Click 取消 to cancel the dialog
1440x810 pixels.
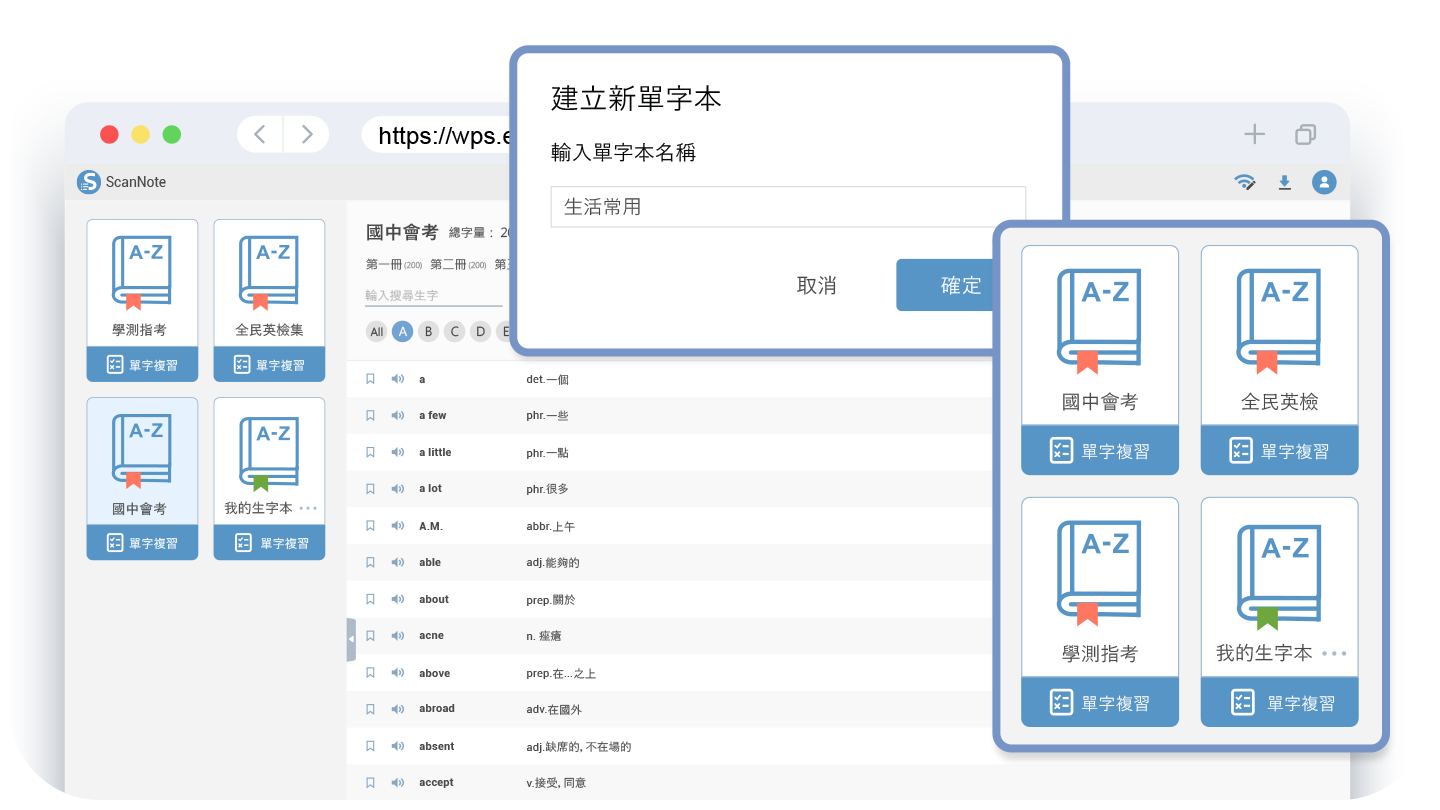pyautogui.click(x=816, y=285)
